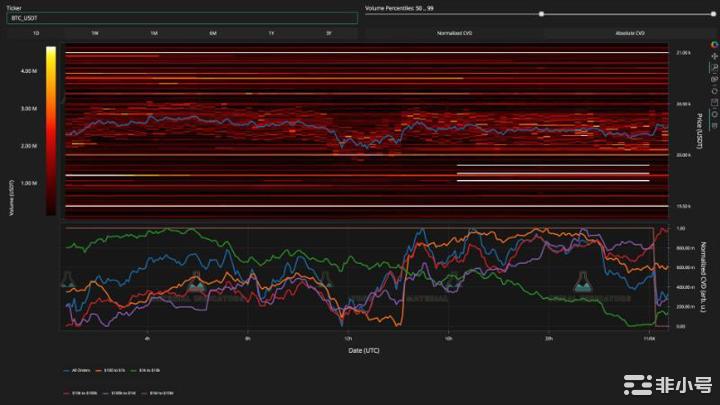Click the Bokeh color-wheel logo icon
720x405 pixels.
(x=713, y=43)
